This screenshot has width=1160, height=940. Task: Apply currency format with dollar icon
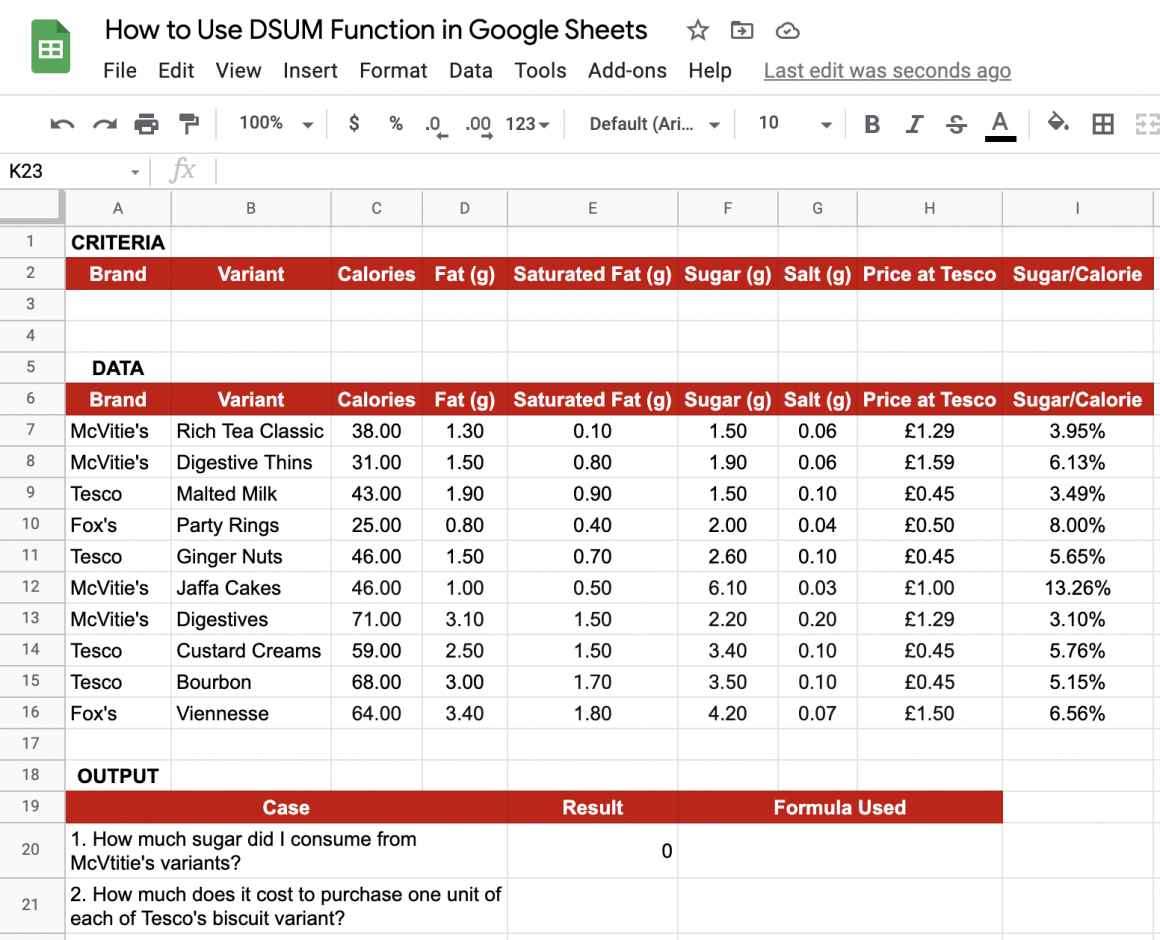(x=353, y=123)
